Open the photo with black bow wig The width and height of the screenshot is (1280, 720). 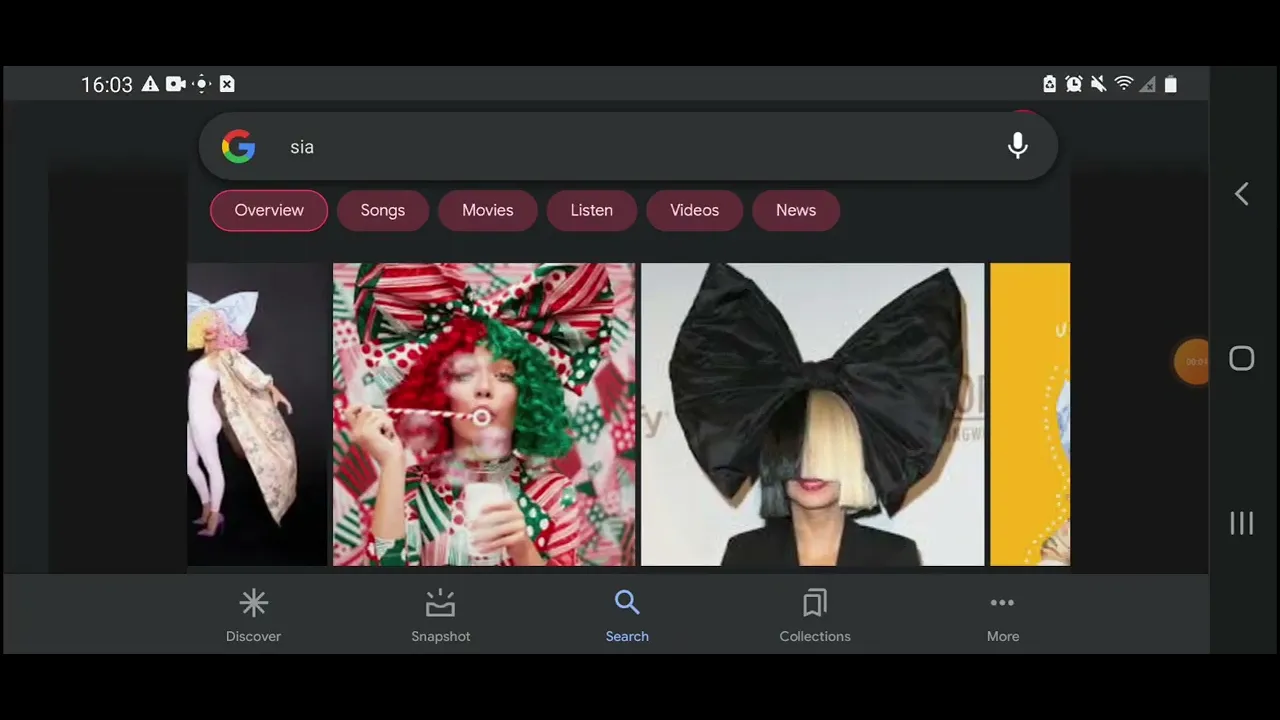pyautogui.click(x=812, y=414)
